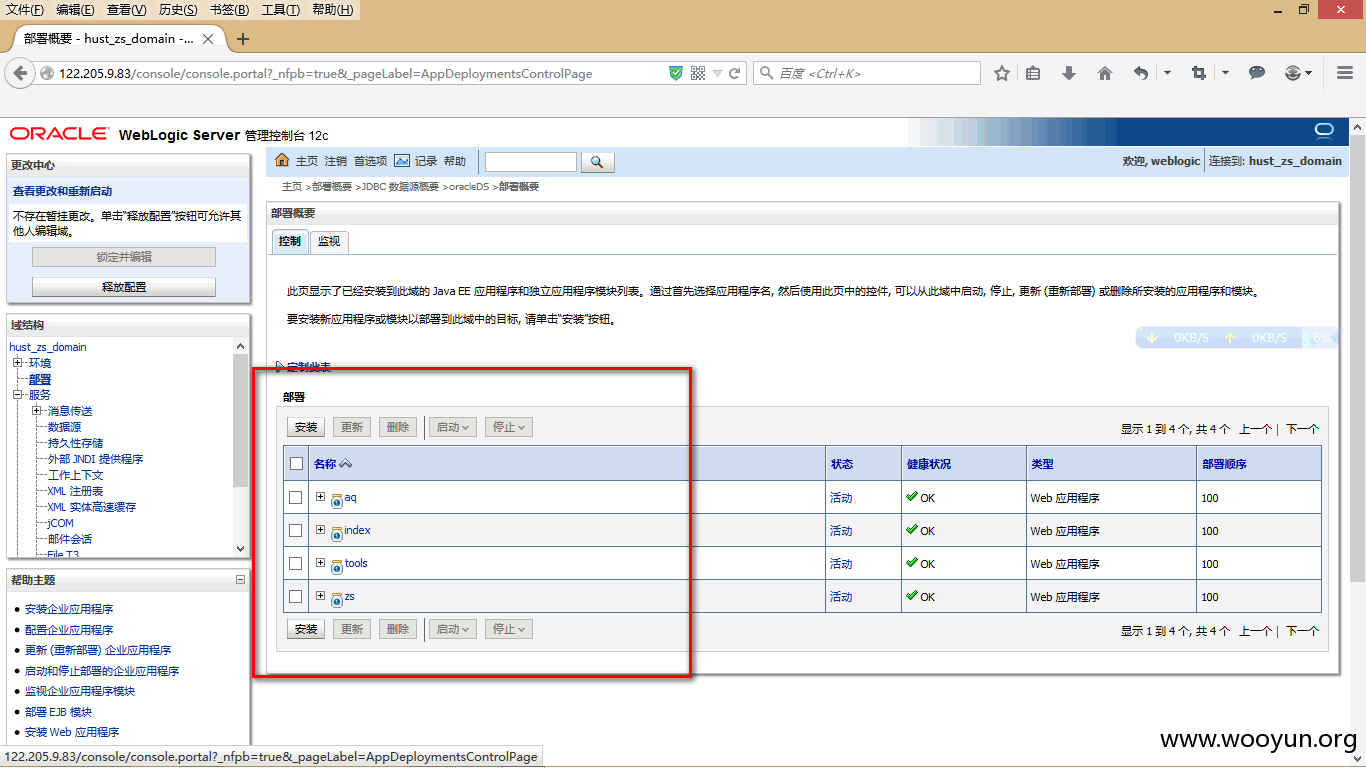Viewport: 1366px width, 768px height.
Task: Click the undo back-arrow toolbar icon
Action: 1140,73
